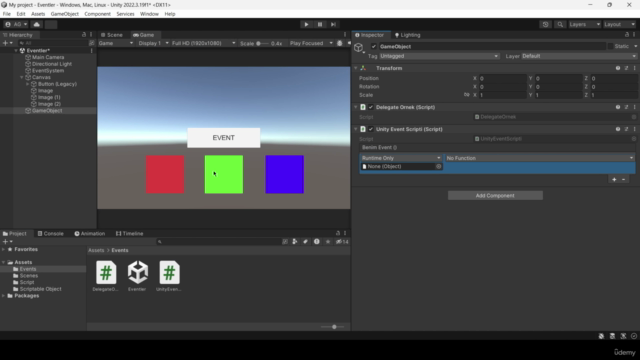Click the global search magnifier icon
The image size is (640, 360).
coord(560,24)
